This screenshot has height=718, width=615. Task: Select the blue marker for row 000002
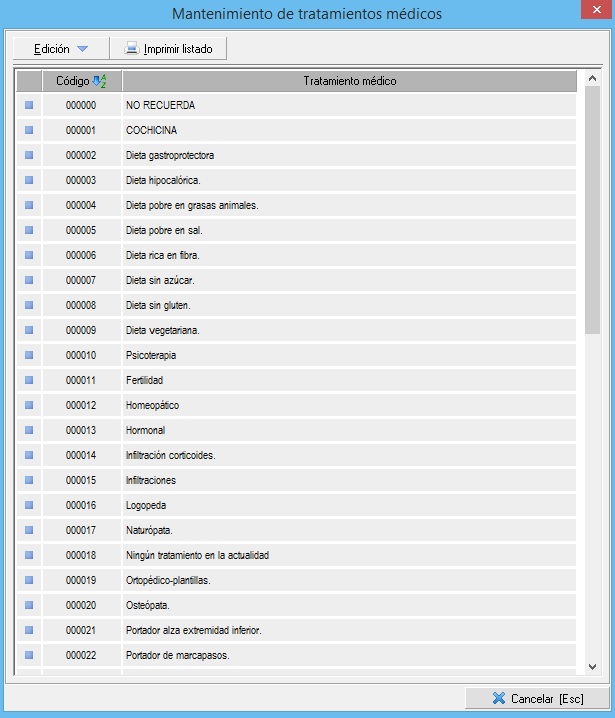coord(29,155)
